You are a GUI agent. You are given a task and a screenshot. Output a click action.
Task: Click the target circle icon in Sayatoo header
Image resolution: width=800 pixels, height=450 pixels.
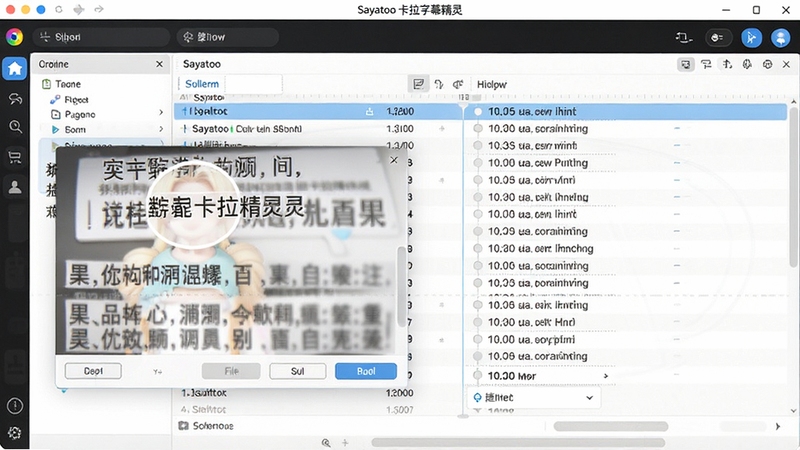pyautogui.click(x=767, y=64)
